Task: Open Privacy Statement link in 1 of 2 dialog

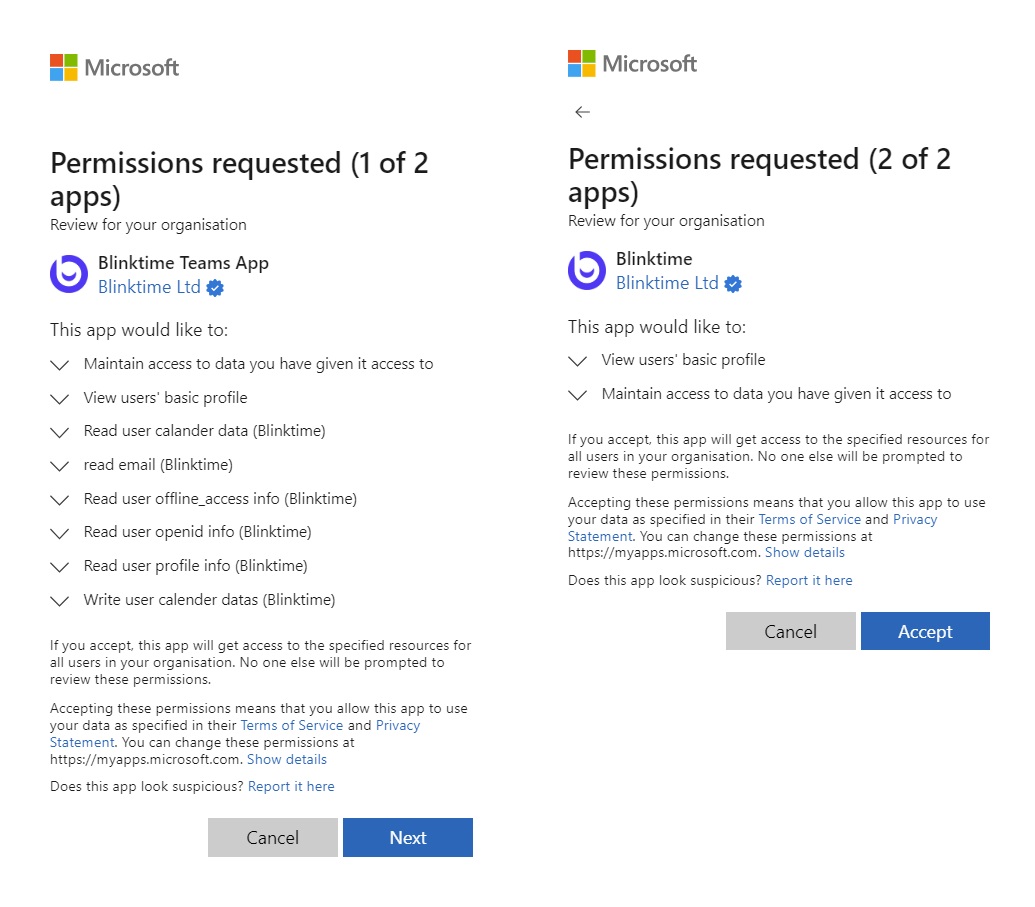Action: (398, 725)
